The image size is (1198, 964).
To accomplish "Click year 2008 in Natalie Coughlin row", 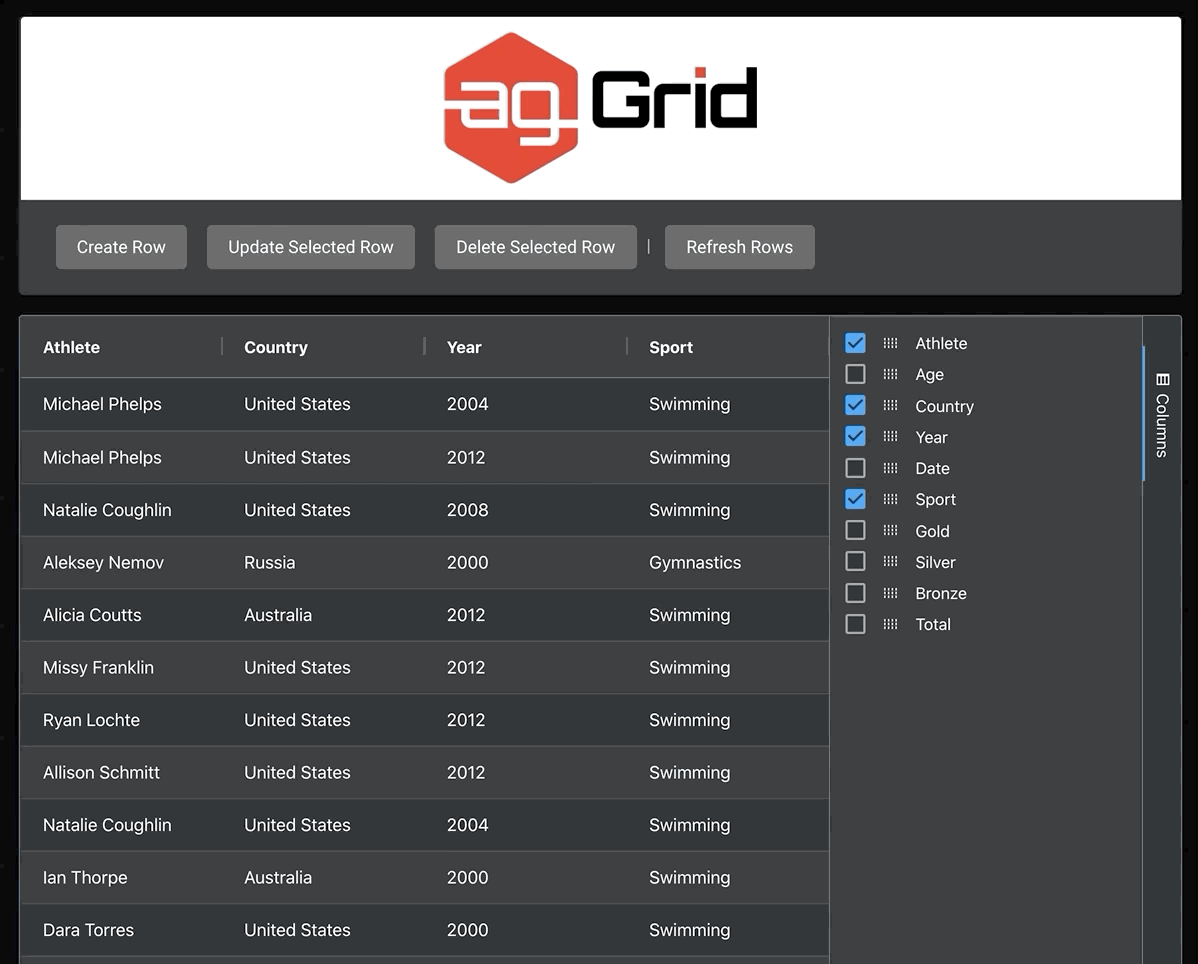I will pos(526,510).
